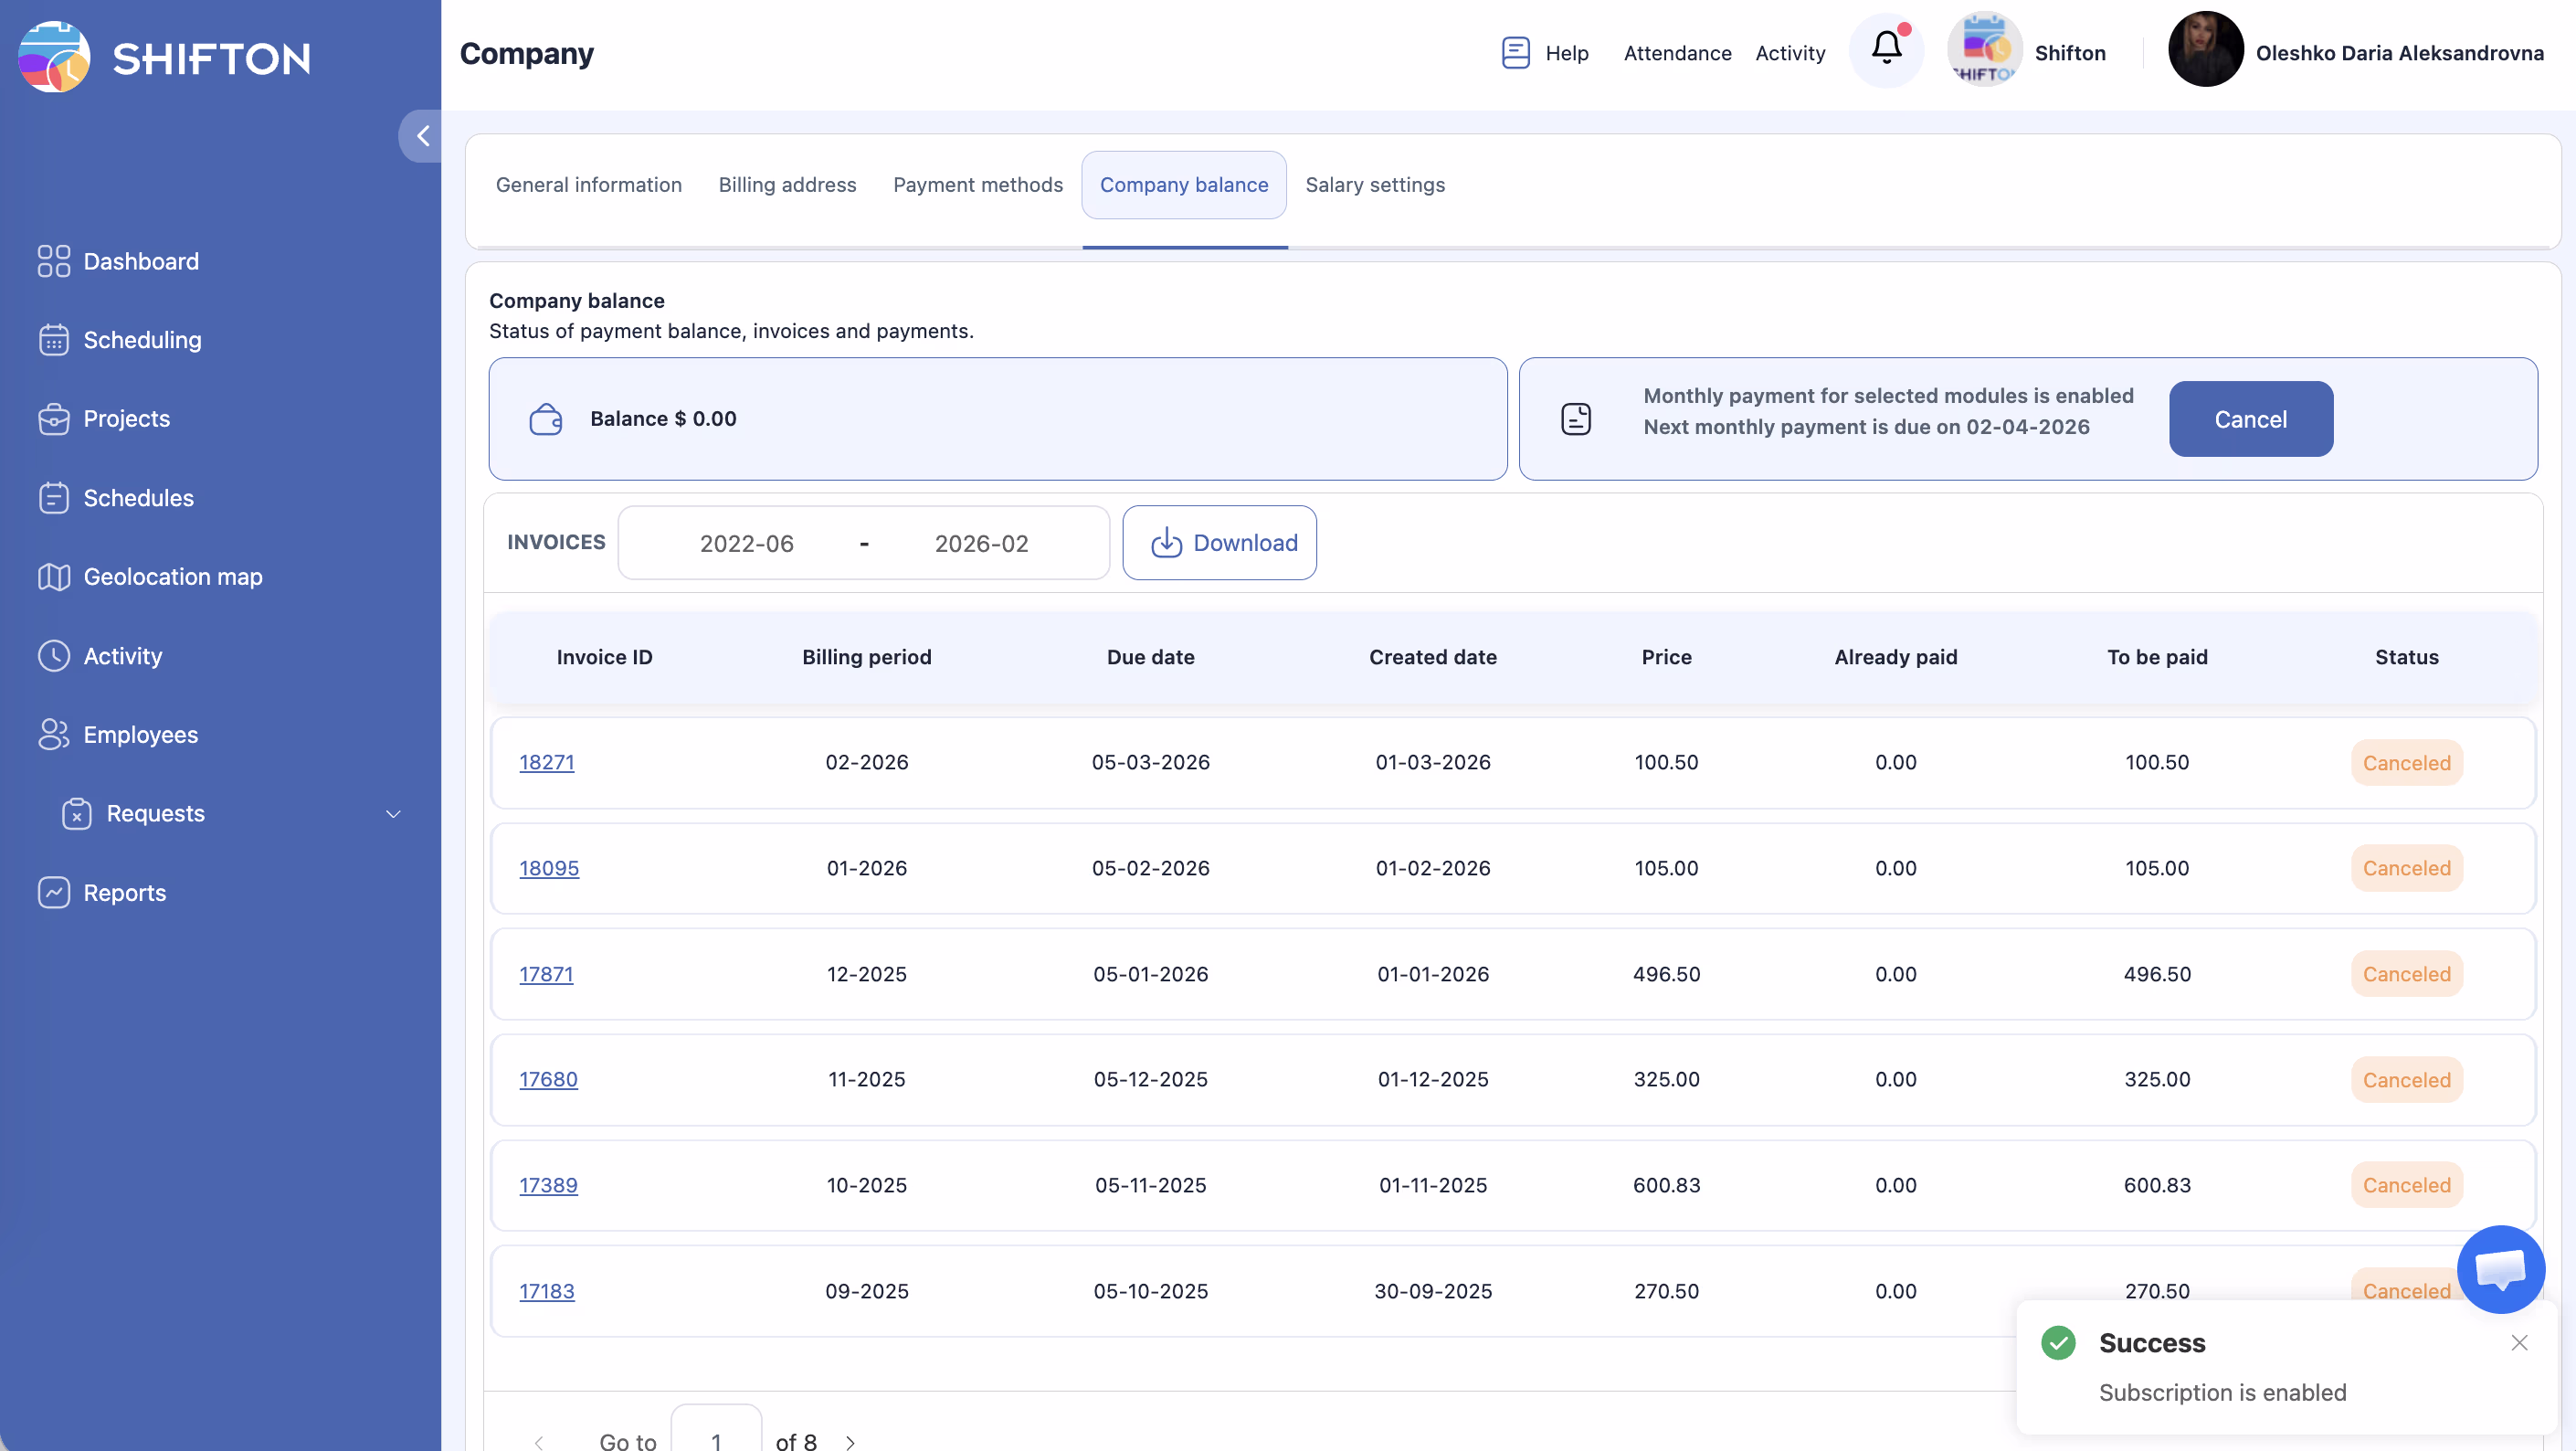Cancel the monthly payment subscription

click(x=2250, y=419)
